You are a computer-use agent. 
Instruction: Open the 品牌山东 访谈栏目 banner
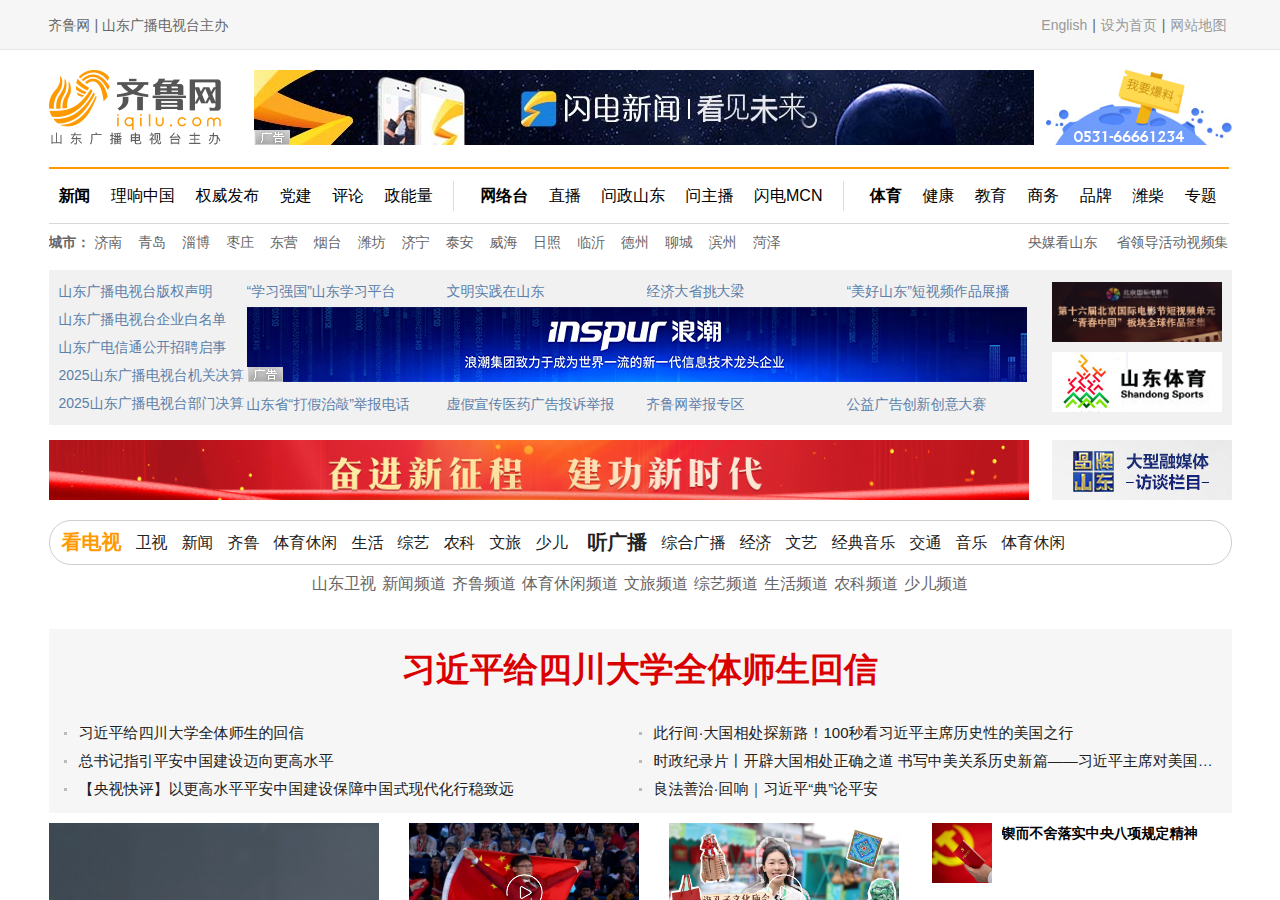click(x=1142, y=470)
